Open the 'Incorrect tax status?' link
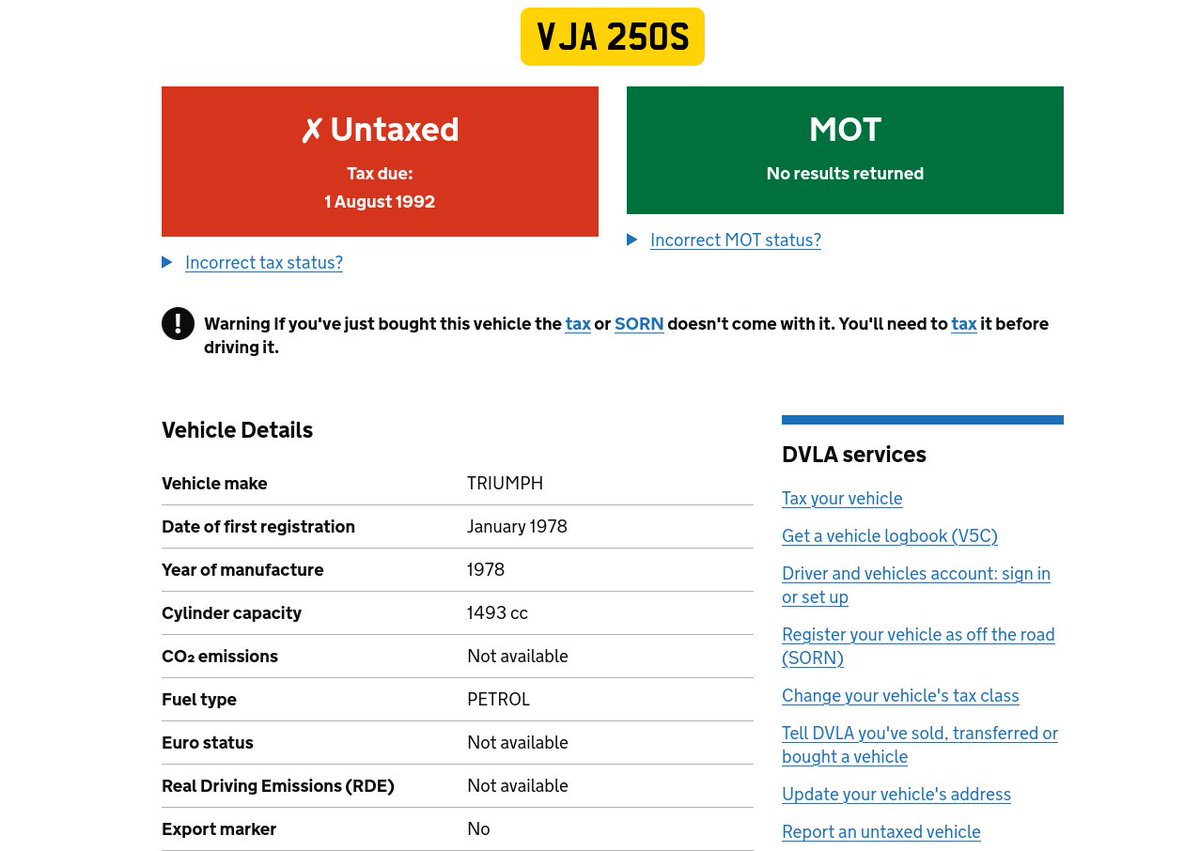1200x851 pixels. coord(264,262)
